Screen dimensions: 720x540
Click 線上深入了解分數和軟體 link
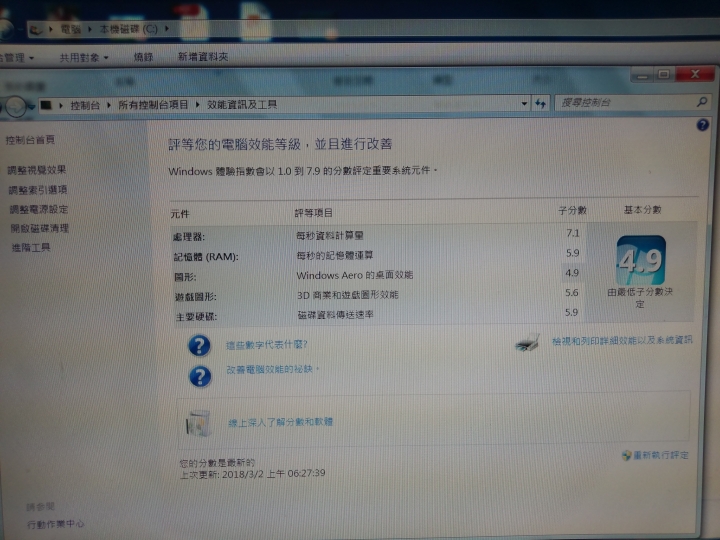(281, 422)
